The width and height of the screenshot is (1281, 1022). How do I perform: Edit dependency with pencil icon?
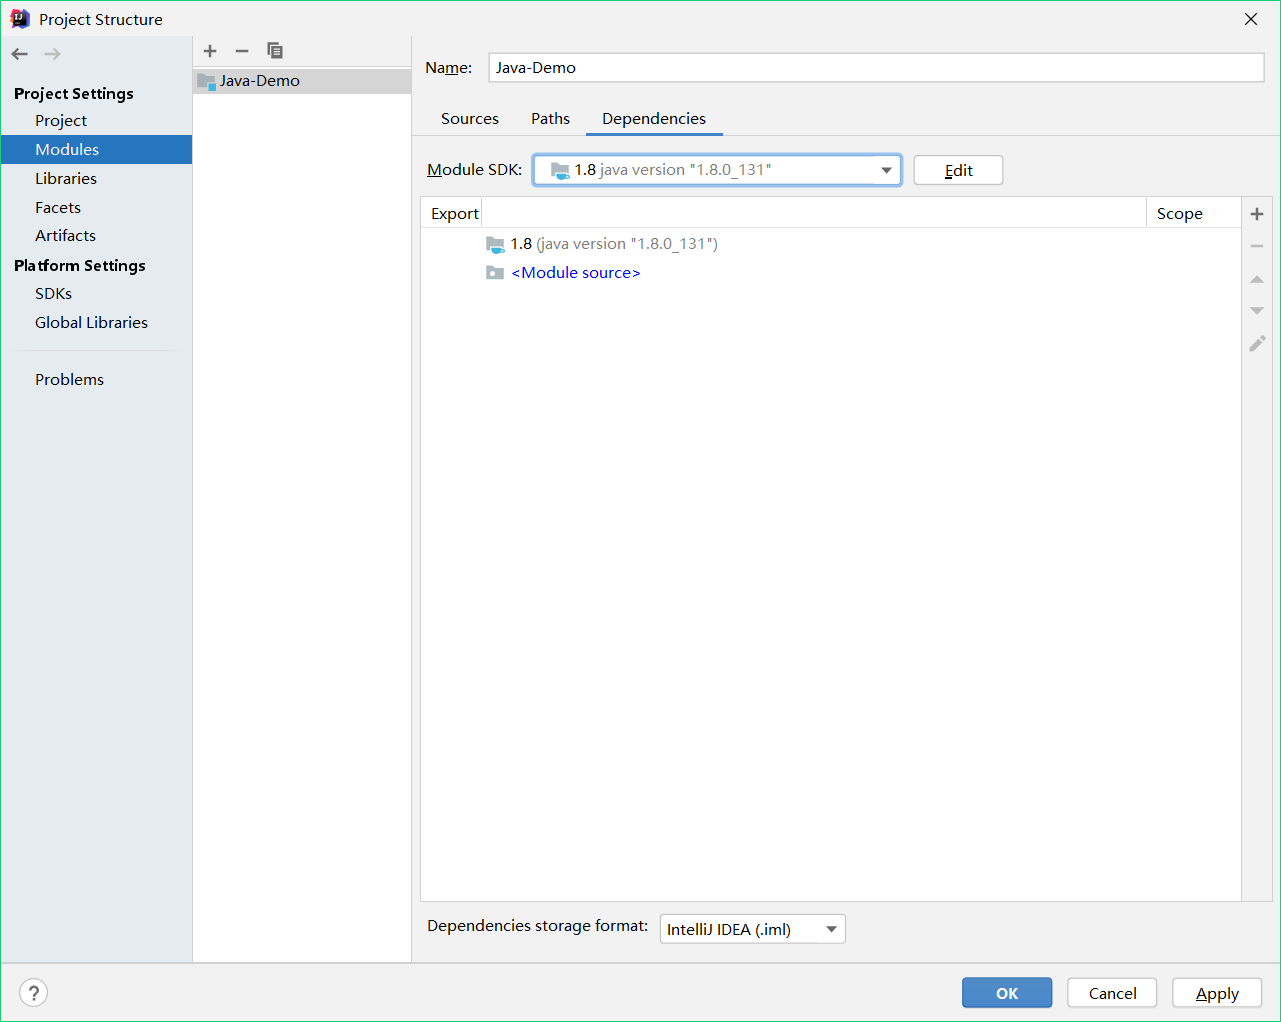point(1257,343)
